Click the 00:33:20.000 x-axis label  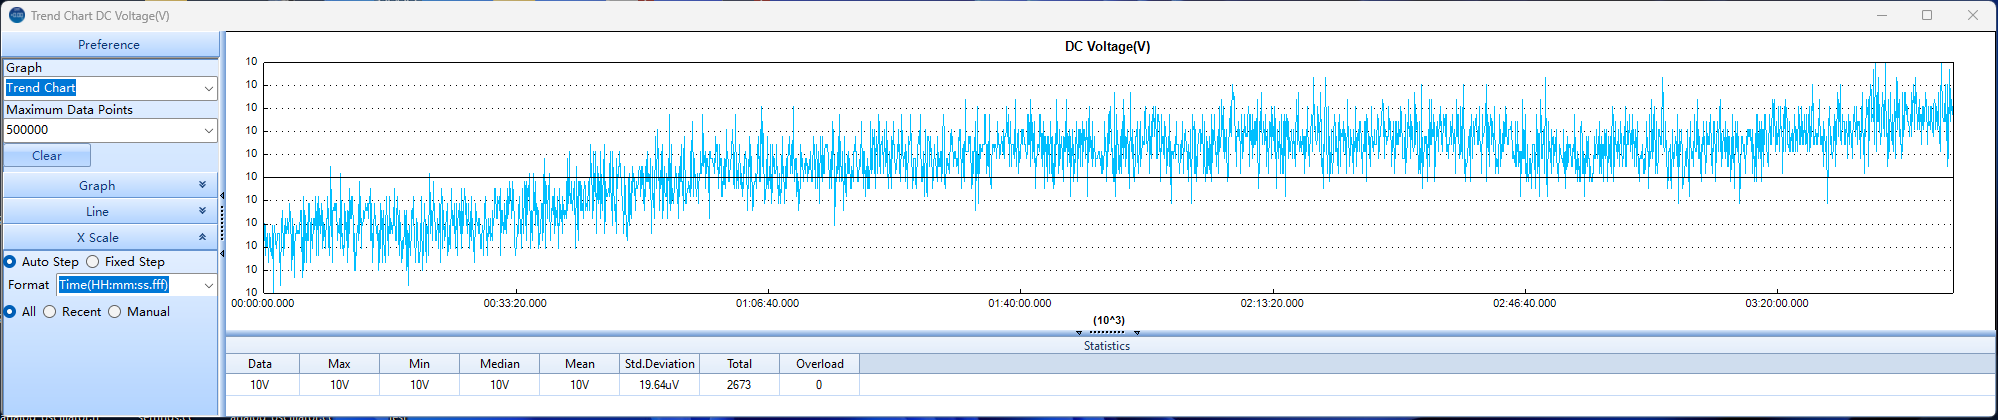pyautogui.click(x=515, y=303)
